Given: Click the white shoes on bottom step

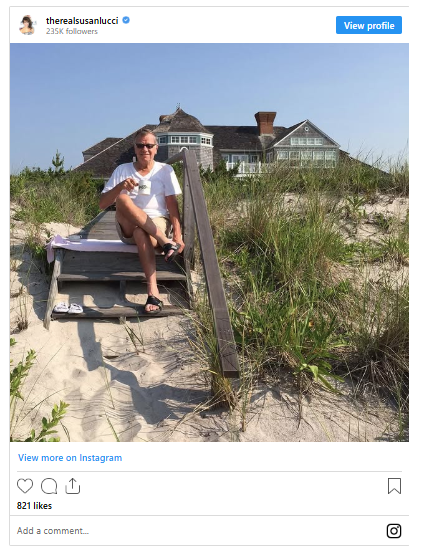Looking at the screenshot, I should tap(68, 308).
